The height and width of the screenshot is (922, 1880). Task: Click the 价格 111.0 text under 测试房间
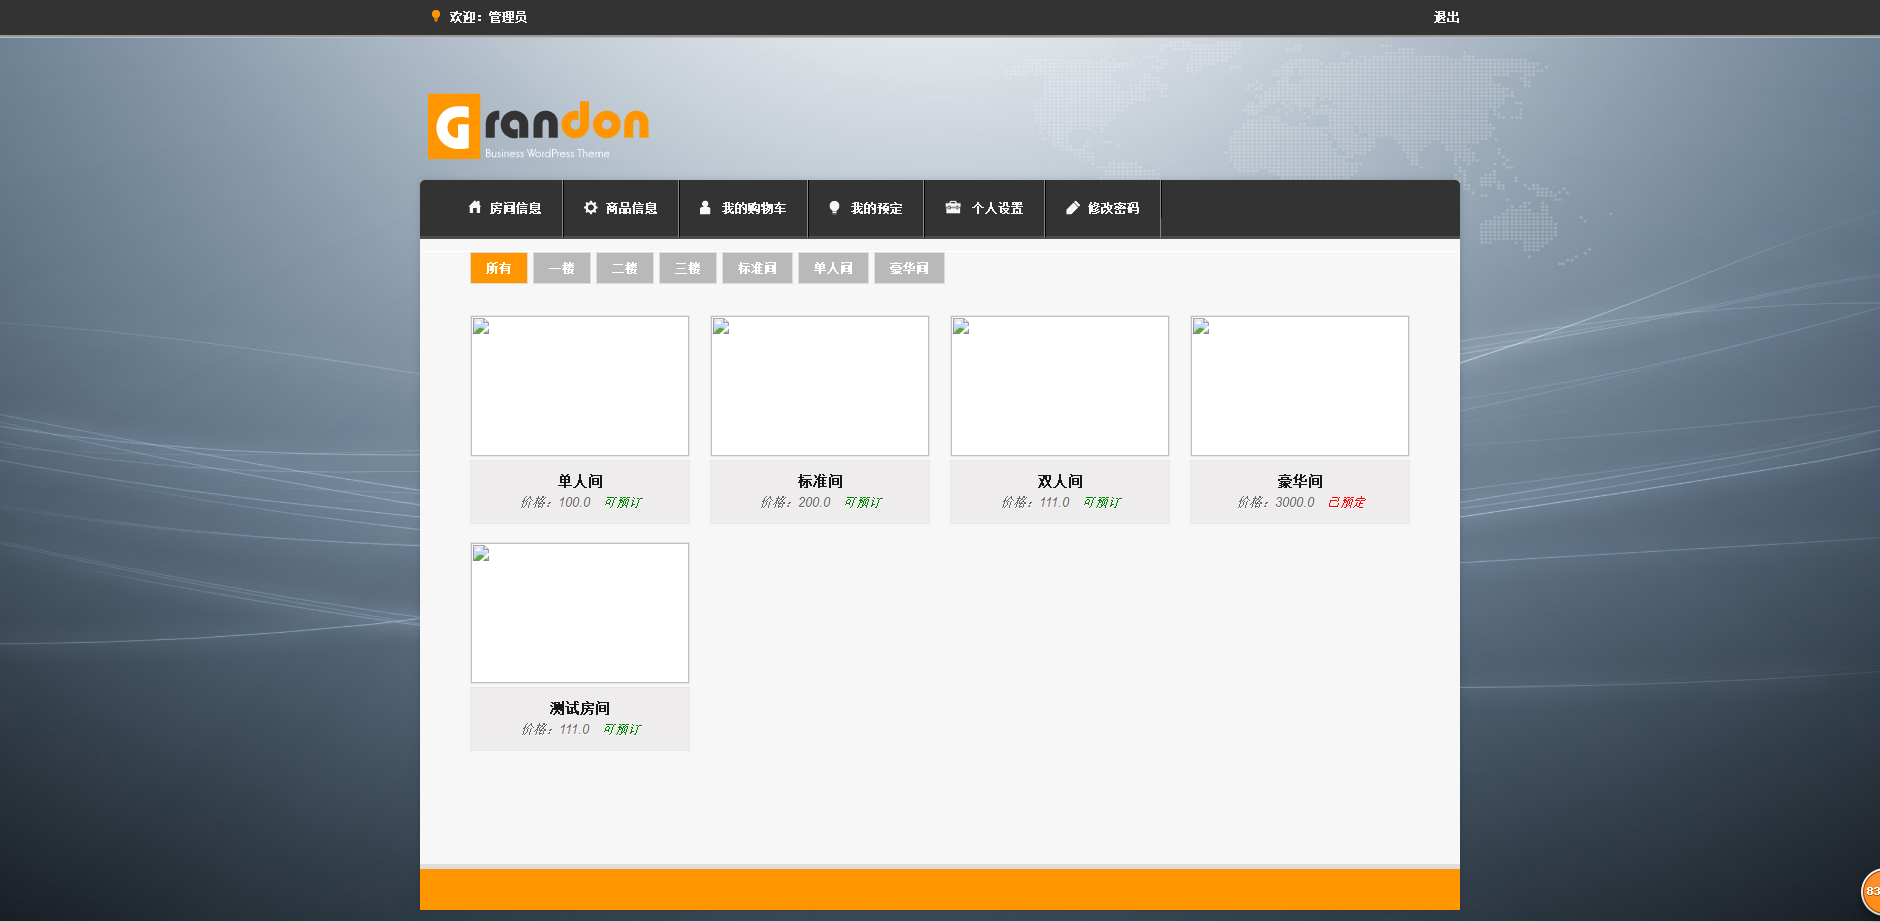pos(555,729)
